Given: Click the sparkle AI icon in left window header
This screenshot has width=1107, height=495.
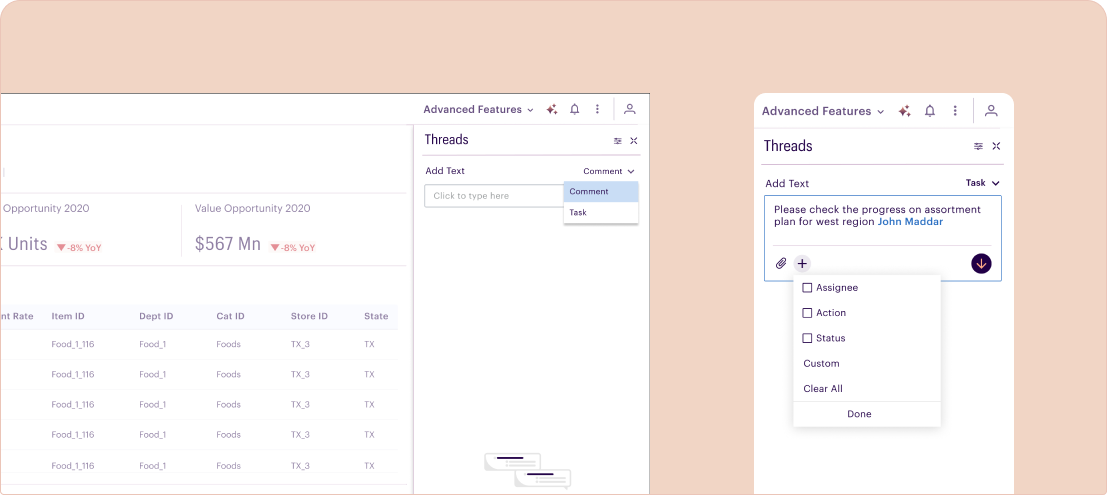Looking at the screenshot, I should tap(552, 109).
